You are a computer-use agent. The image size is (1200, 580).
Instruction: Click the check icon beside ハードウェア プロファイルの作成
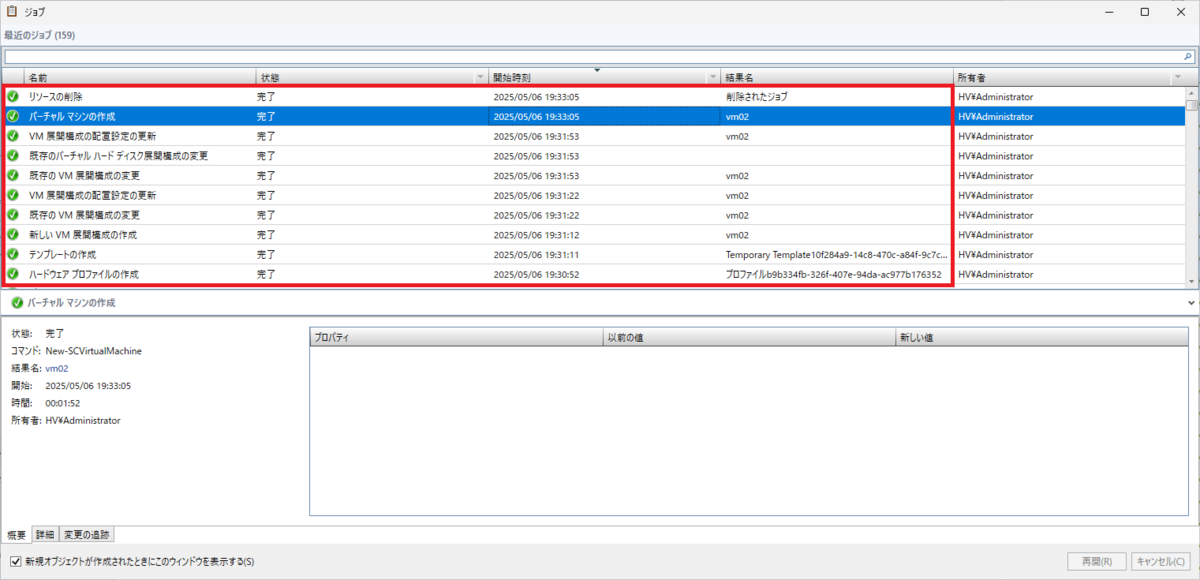tap(13, 274)
